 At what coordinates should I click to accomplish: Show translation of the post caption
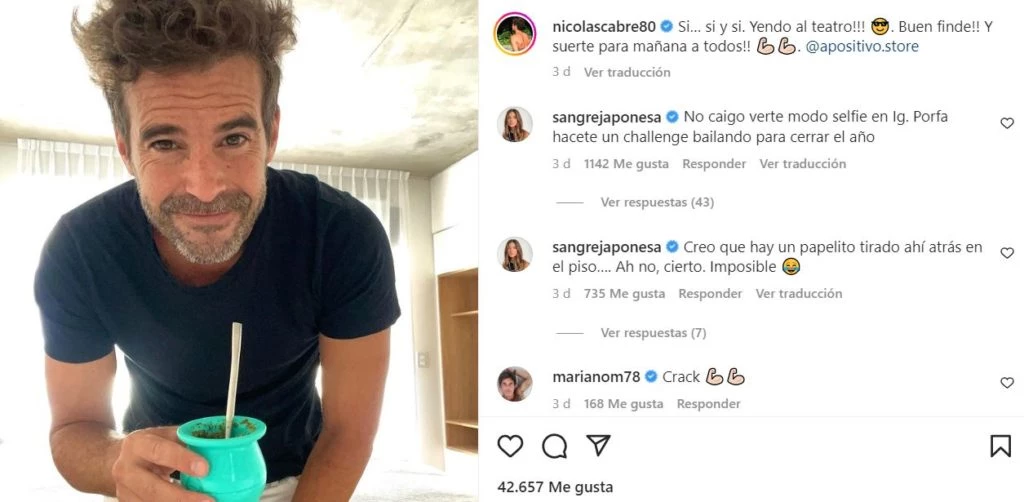pos(627,72)
